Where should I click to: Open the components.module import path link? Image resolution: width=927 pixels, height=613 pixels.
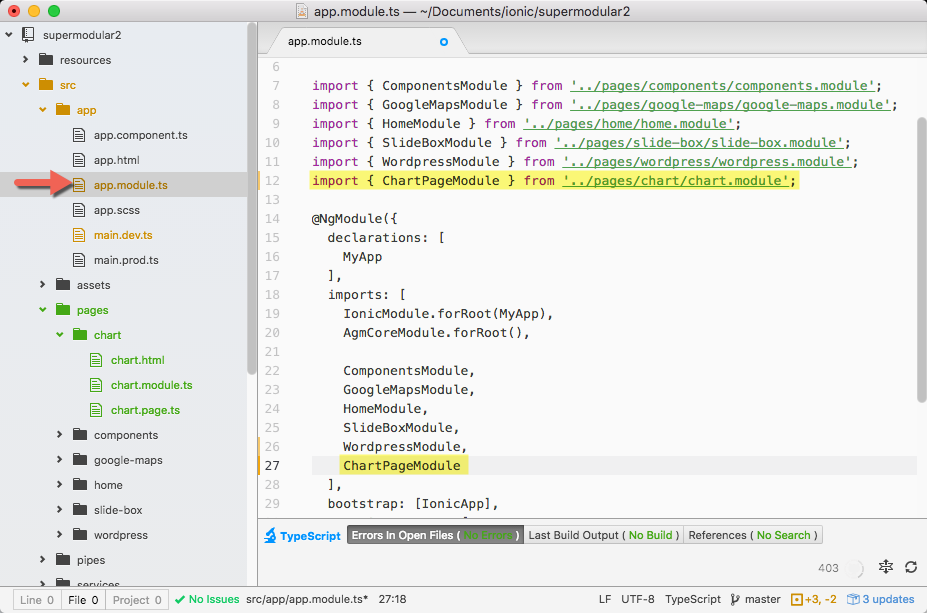point(722,86)
